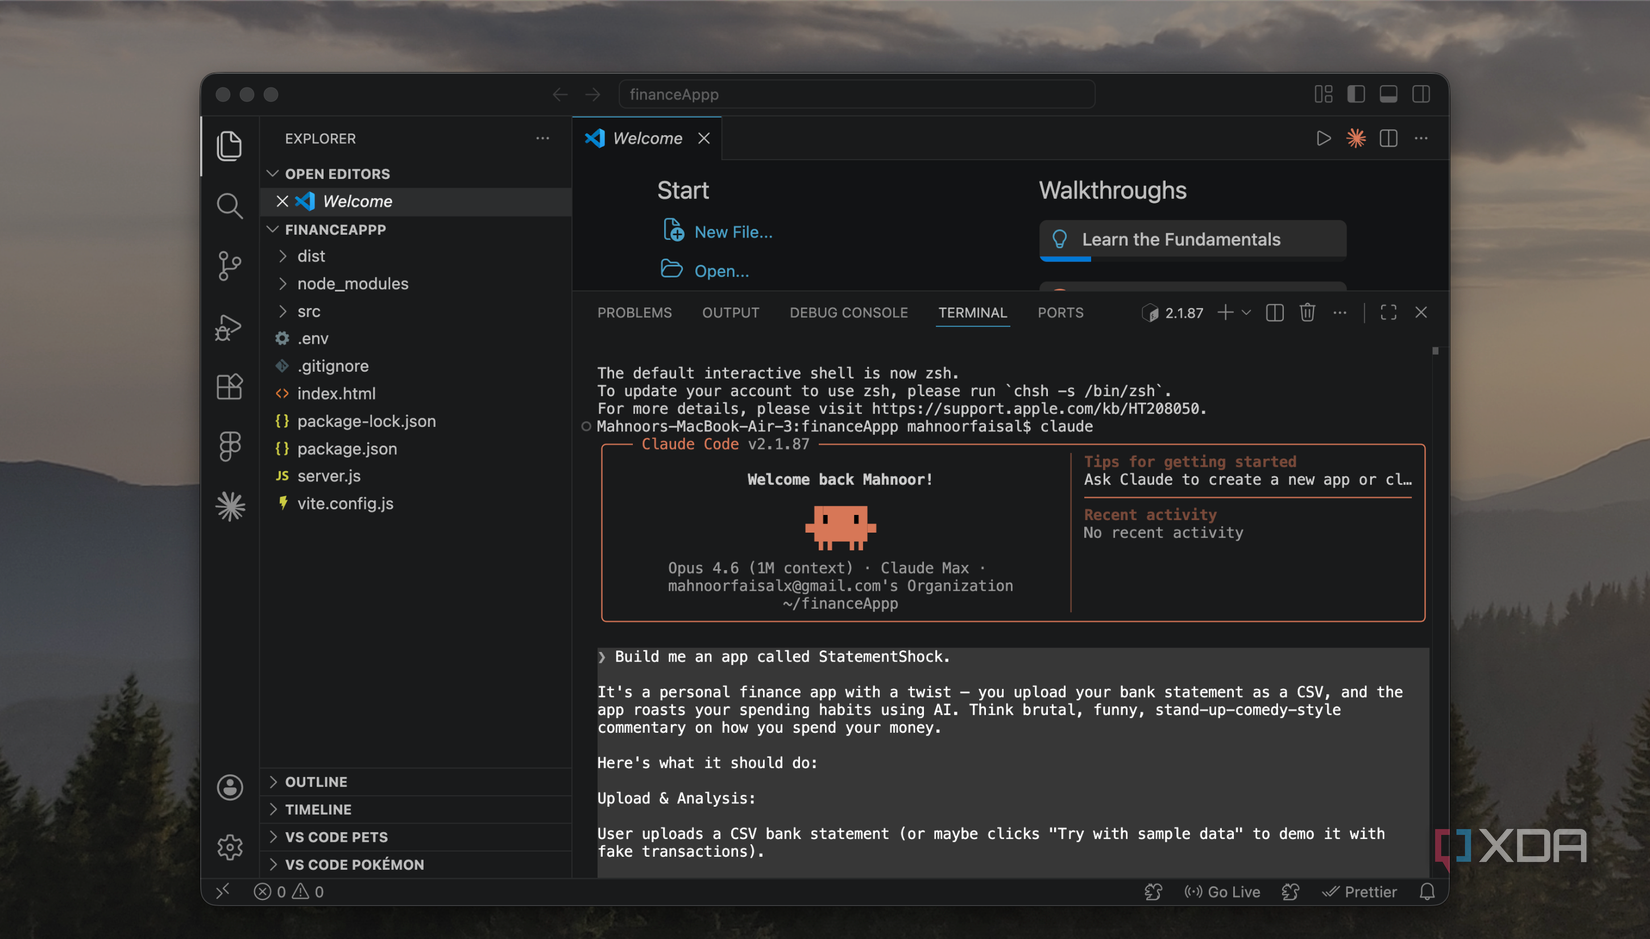Image resolution: width=1650 pixels, height=939 pixels.
Task: Expand the OUTLINE section
Action: [x=276, y=781]
